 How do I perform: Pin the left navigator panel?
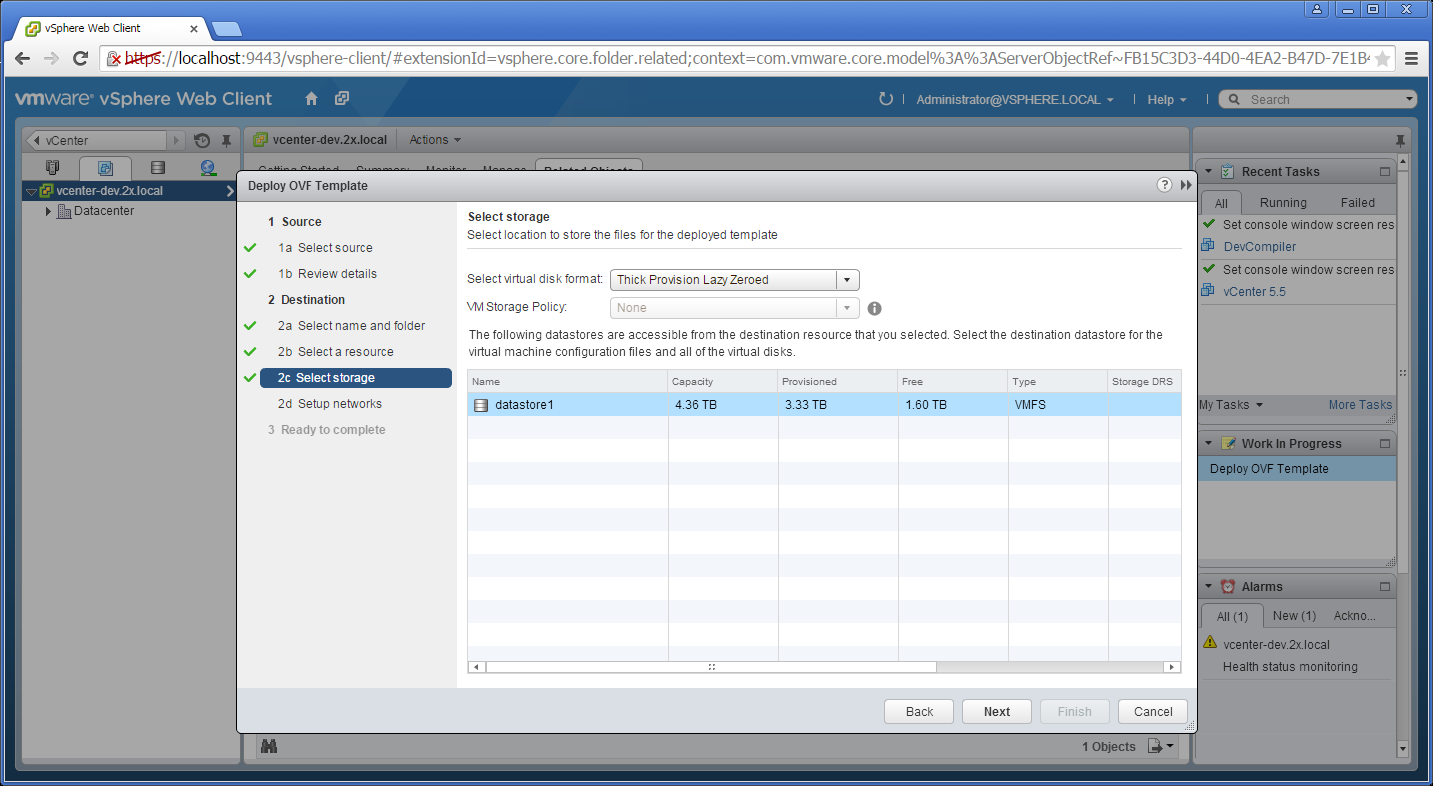pyautogui.click(x=227, y=141)
